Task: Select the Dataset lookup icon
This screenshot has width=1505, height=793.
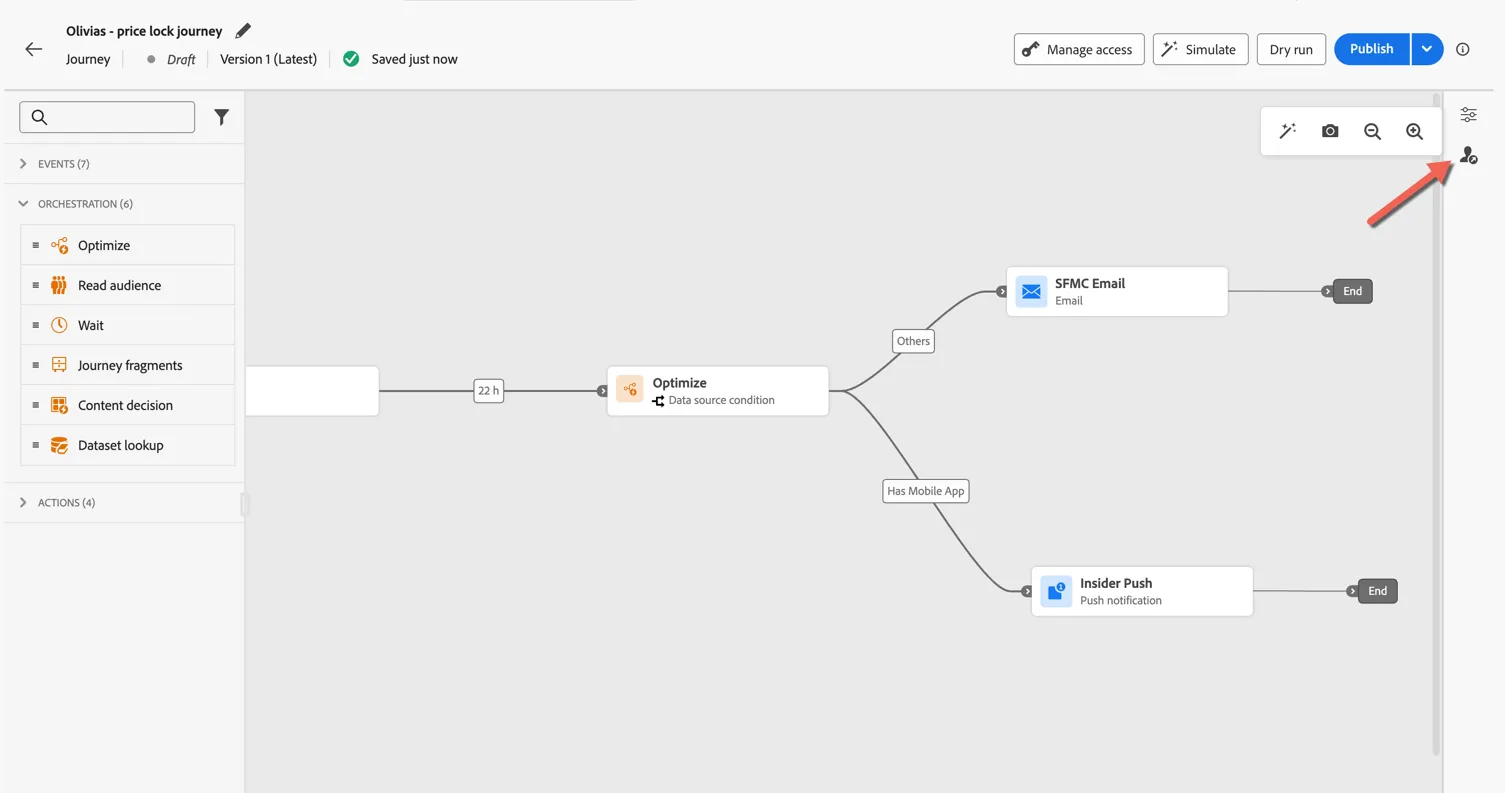Action: tap(59, 445)
